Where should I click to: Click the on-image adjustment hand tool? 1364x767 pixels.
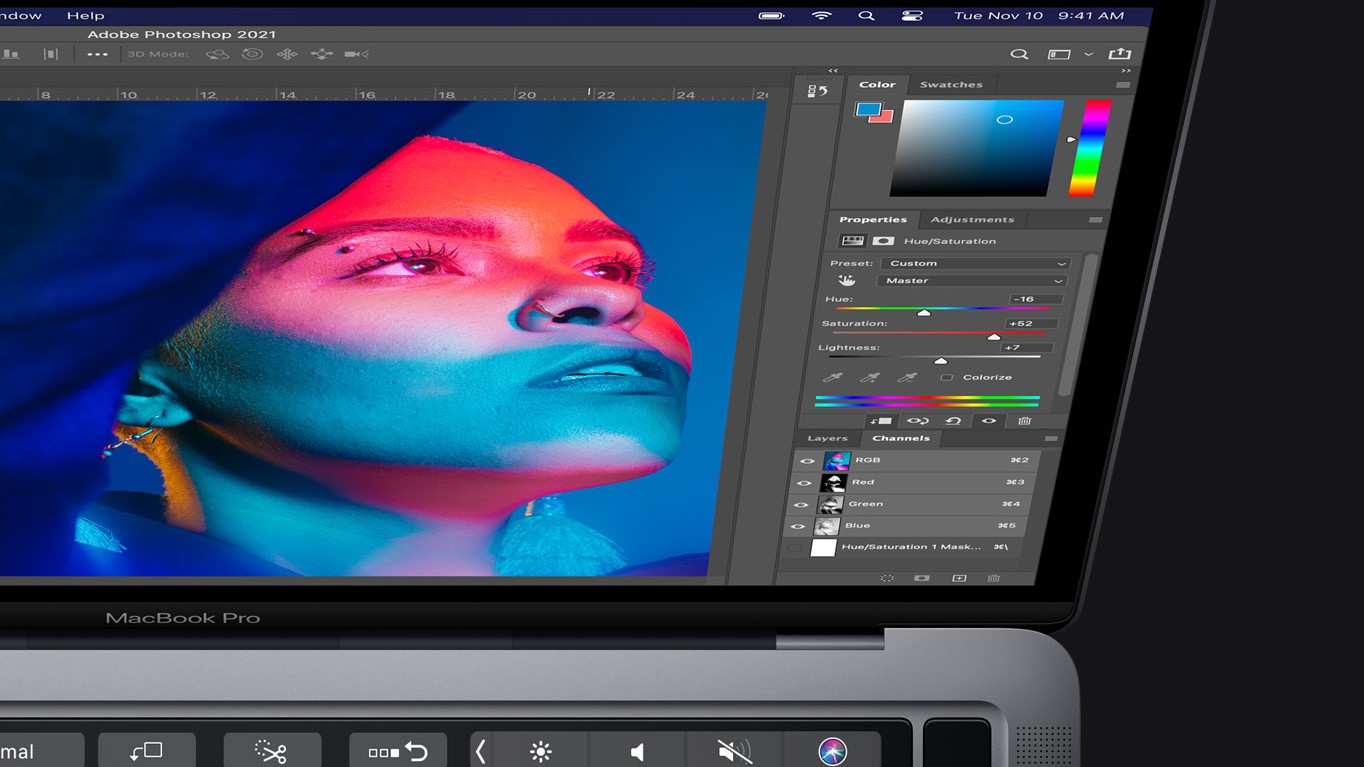(x=846, y=280)
